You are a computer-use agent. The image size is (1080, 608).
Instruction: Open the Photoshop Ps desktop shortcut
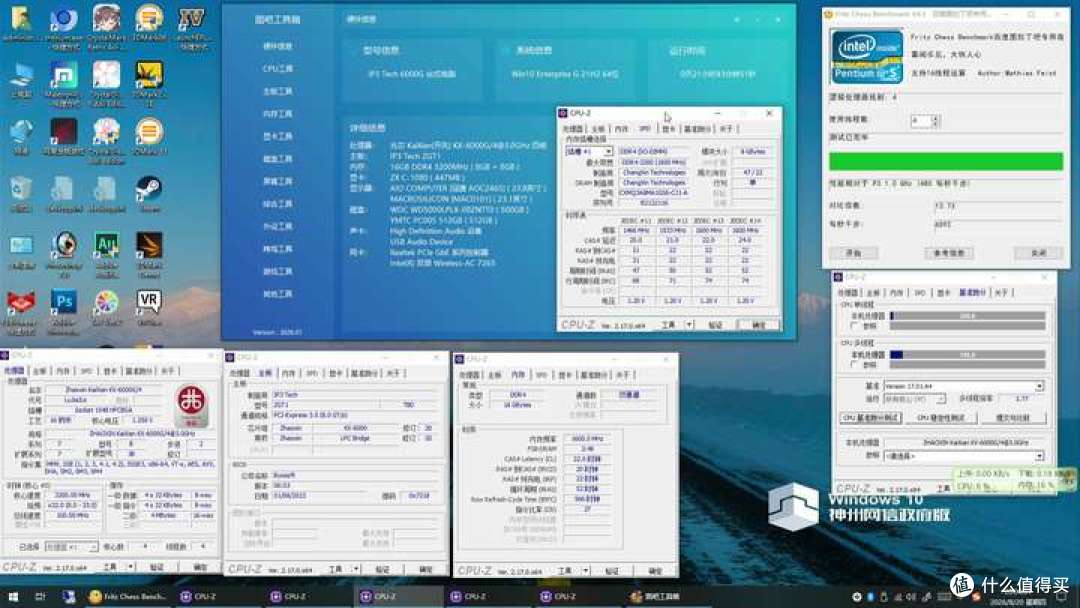click(x=64, y=302)
